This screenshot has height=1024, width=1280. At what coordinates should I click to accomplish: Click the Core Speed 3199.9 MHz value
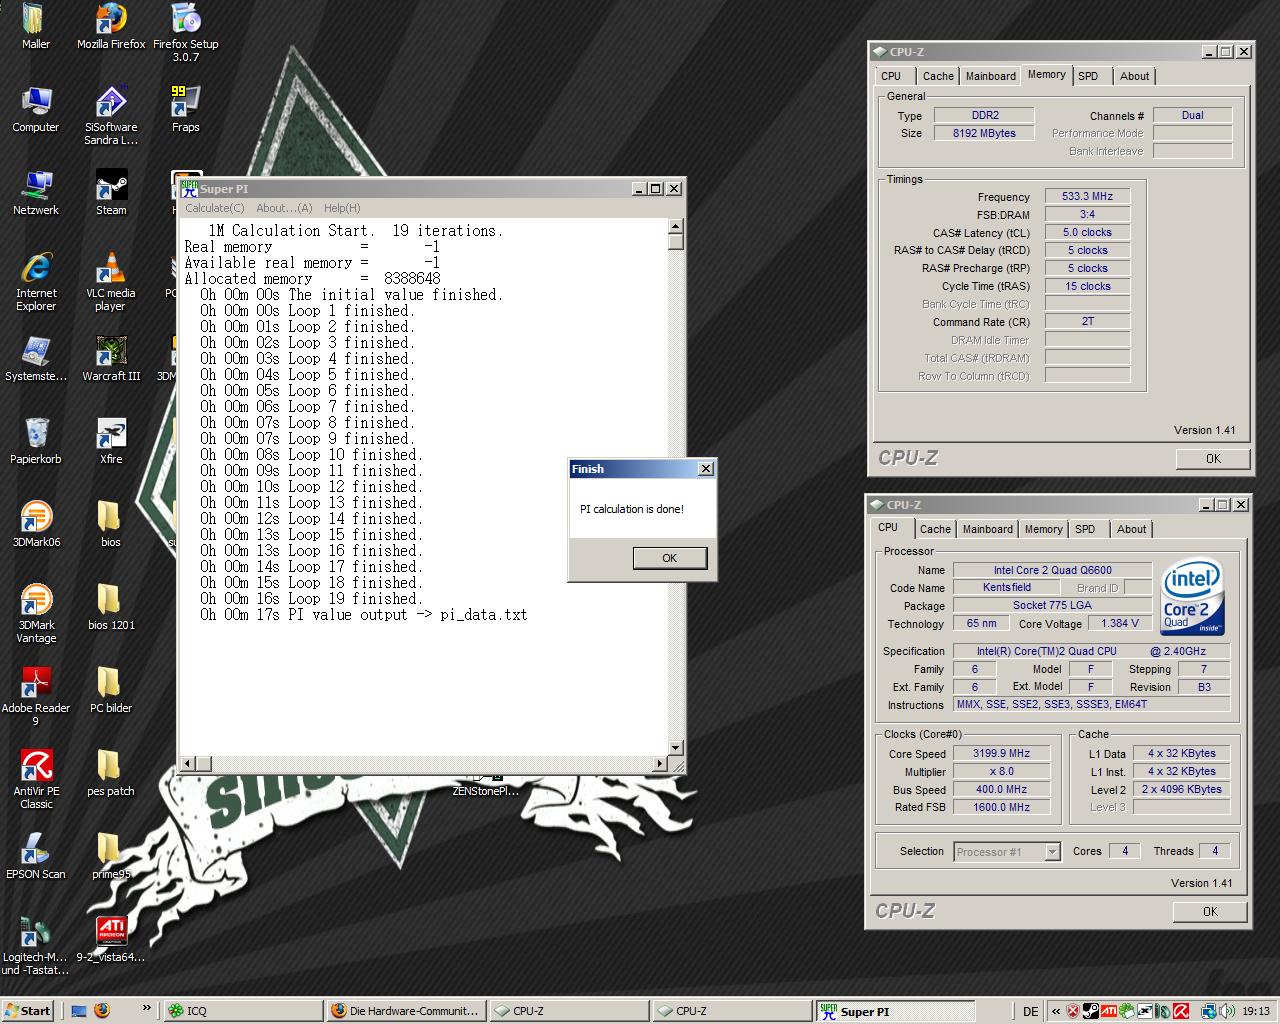[1001, 753]
